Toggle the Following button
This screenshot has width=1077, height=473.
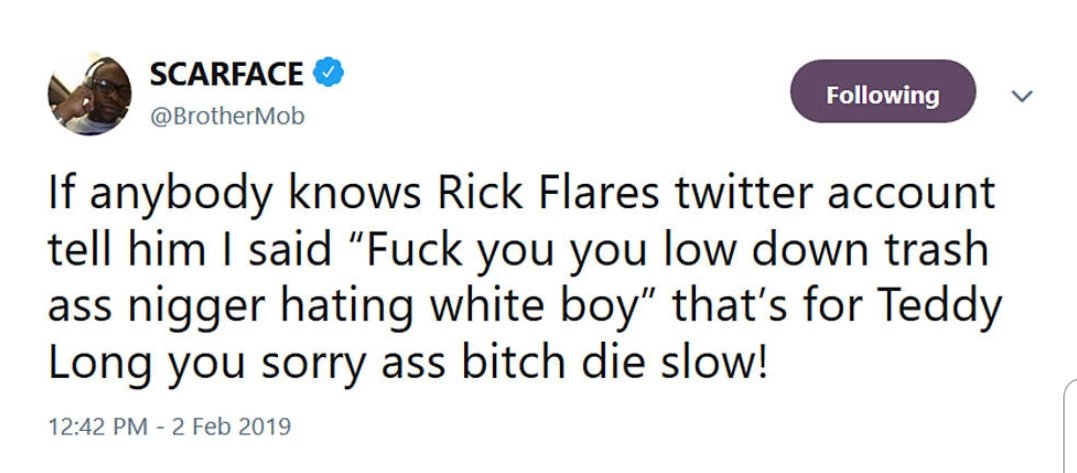tap(882, 94)
